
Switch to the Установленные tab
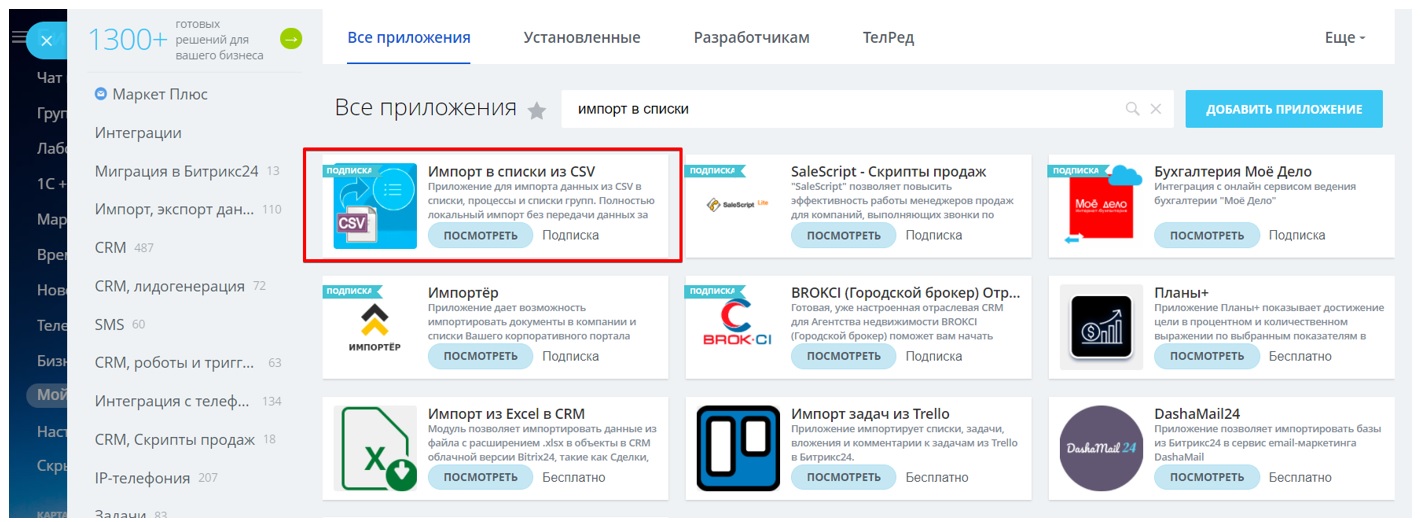(582, 38)
